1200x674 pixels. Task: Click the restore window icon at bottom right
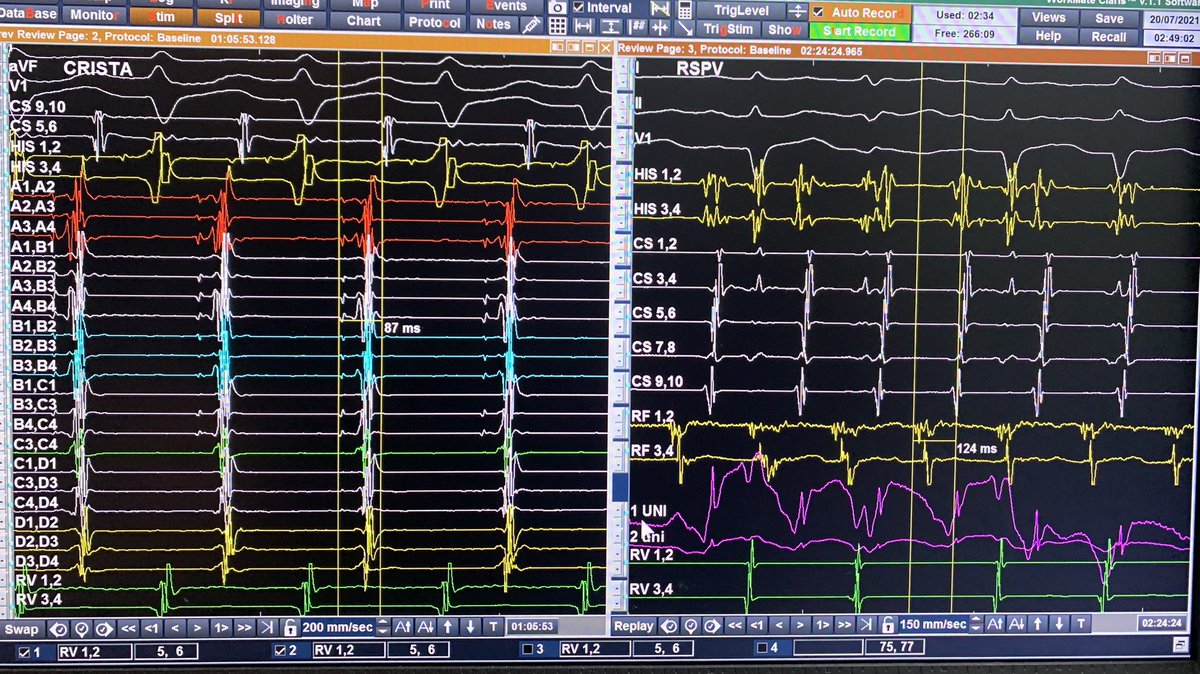coord(1180,645)
